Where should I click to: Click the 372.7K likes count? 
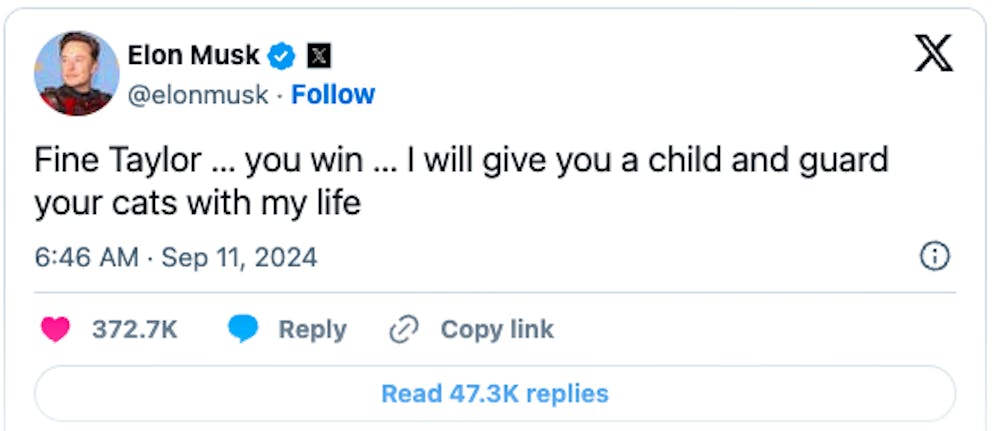click(x=134, y=330)
